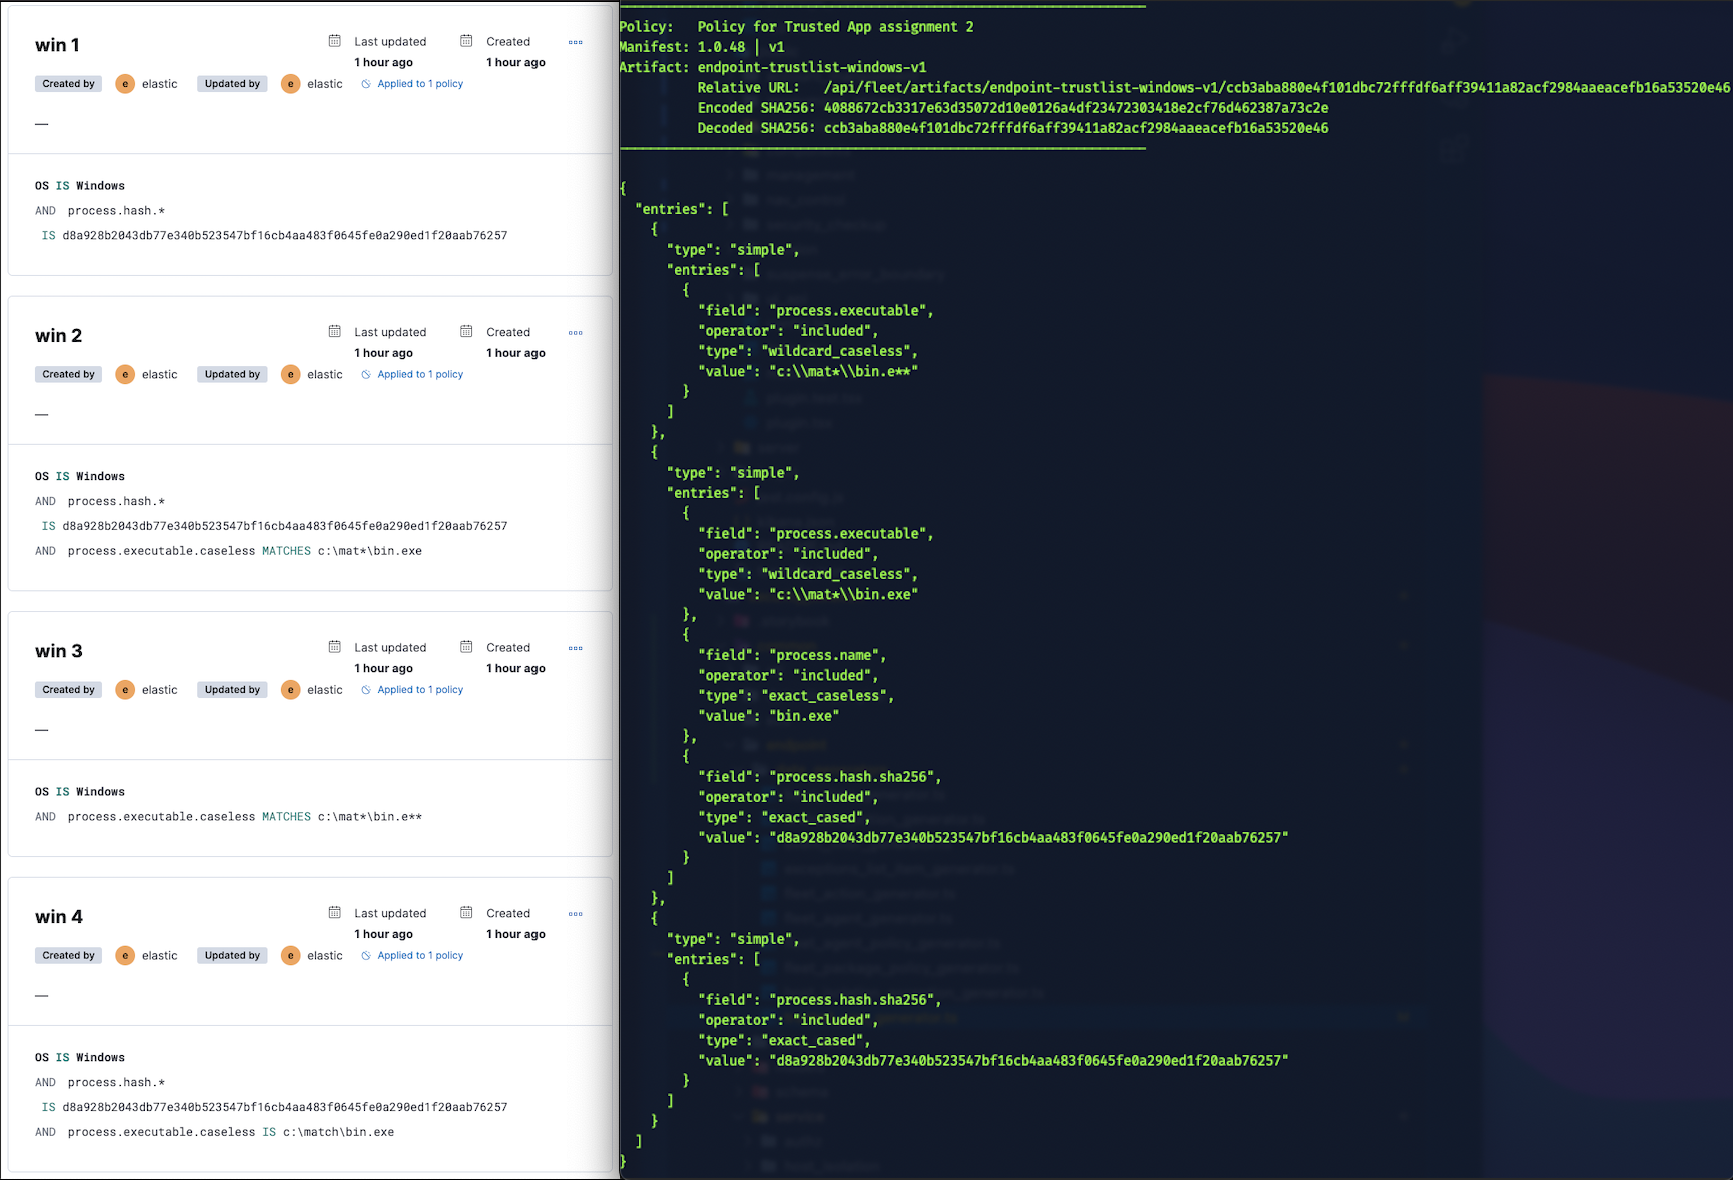Screen dimensions: 1733x1180
Task: Click Created calendar icon on win 4
Action: coord(466,912)
